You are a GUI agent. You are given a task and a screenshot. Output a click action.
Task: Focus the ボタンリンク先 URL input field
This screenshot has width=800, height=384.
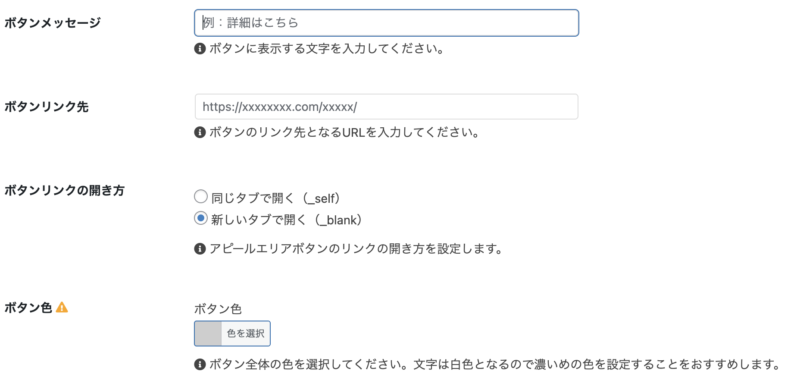(x=386, y=107)
